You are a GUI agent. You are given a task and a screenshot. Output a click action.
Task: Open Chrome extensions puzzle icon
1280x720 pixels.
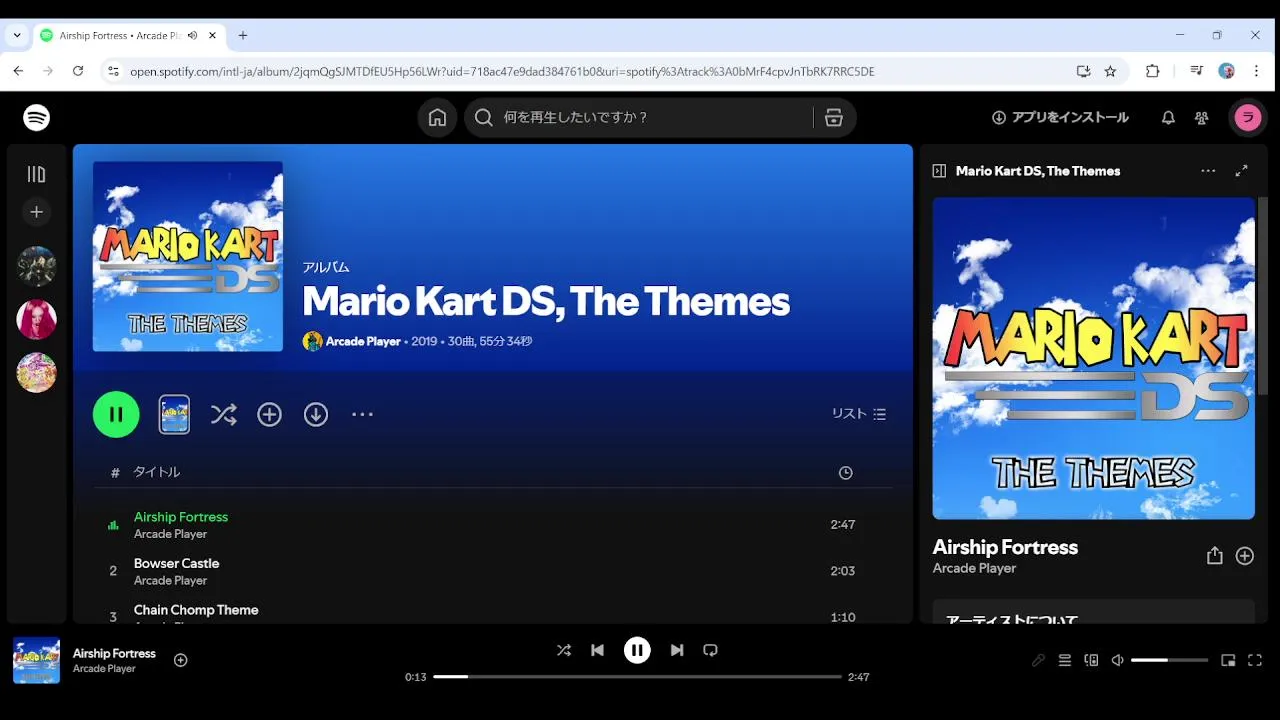[x=1153, y=71]
